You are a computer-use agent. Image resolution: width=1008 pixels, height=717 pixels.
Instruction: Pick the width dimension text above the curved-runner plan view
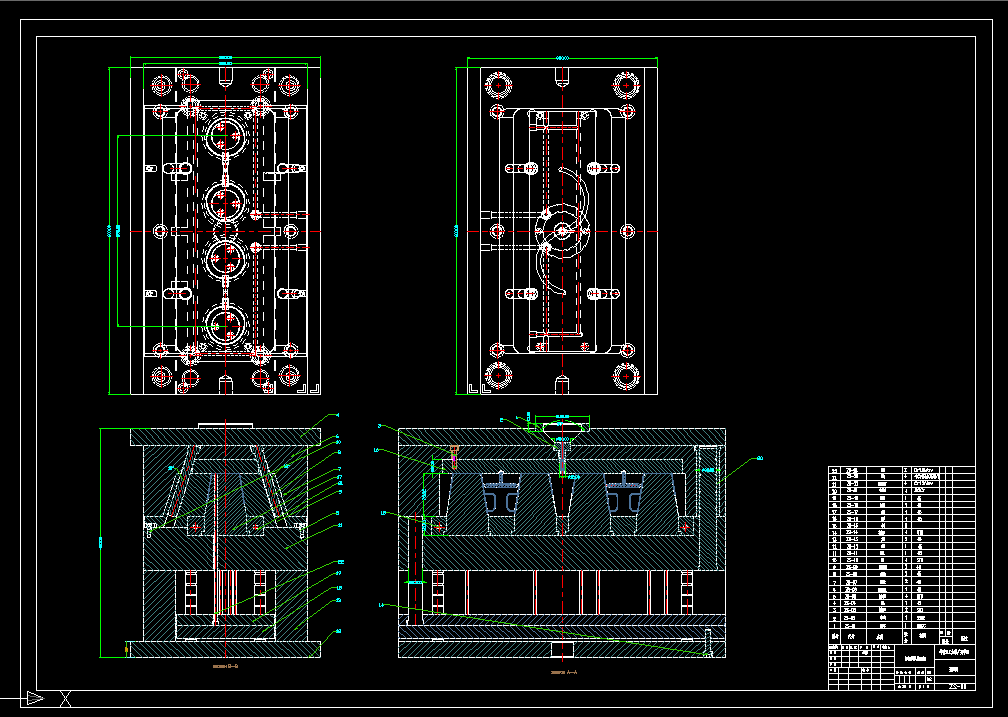[562, 58]
